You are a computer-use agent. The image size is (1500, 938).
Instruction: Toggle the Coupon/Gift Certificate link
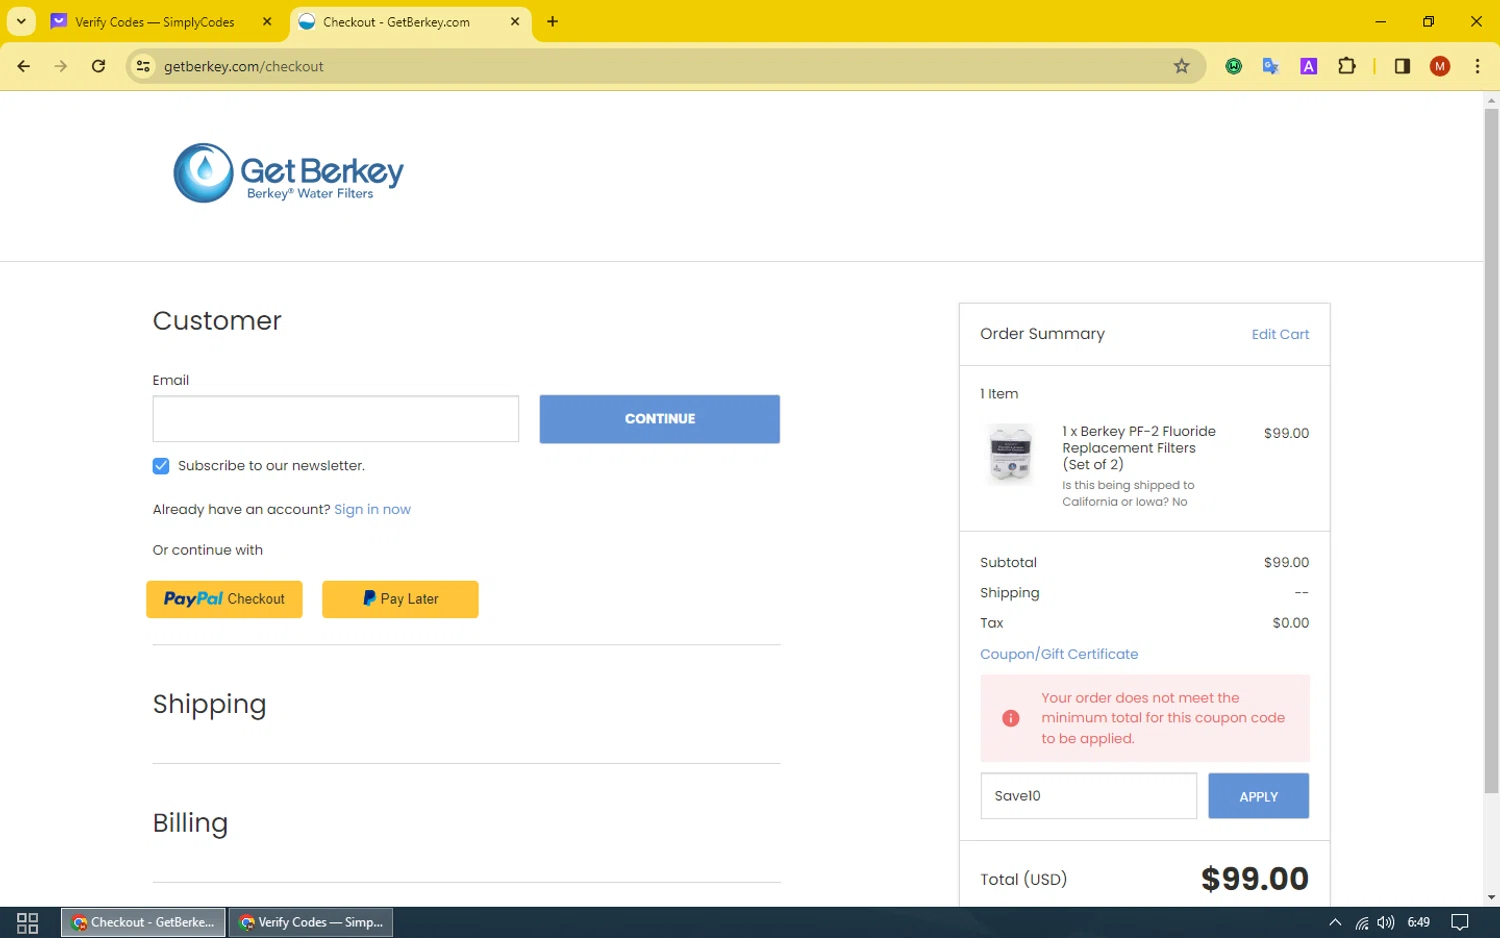(x=1059, y=654)
